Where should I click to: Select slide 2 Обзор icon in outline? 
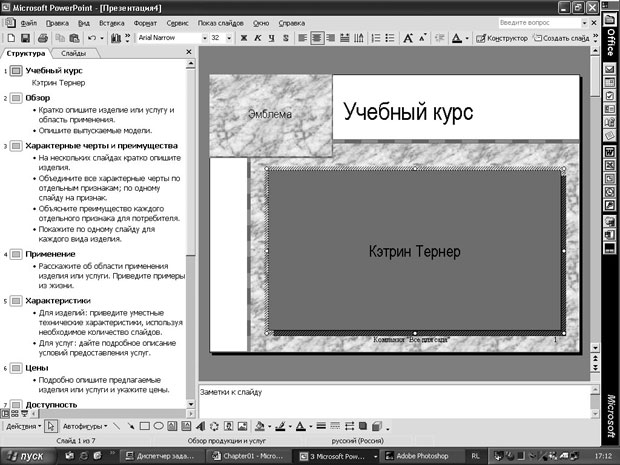[16, 98]
